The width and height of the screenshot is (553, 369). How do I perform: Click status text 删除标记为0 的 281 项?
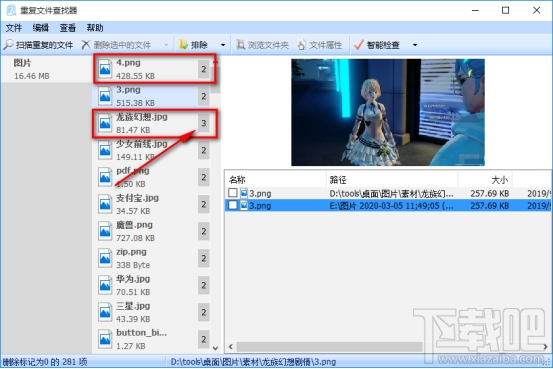coord(45,362)
